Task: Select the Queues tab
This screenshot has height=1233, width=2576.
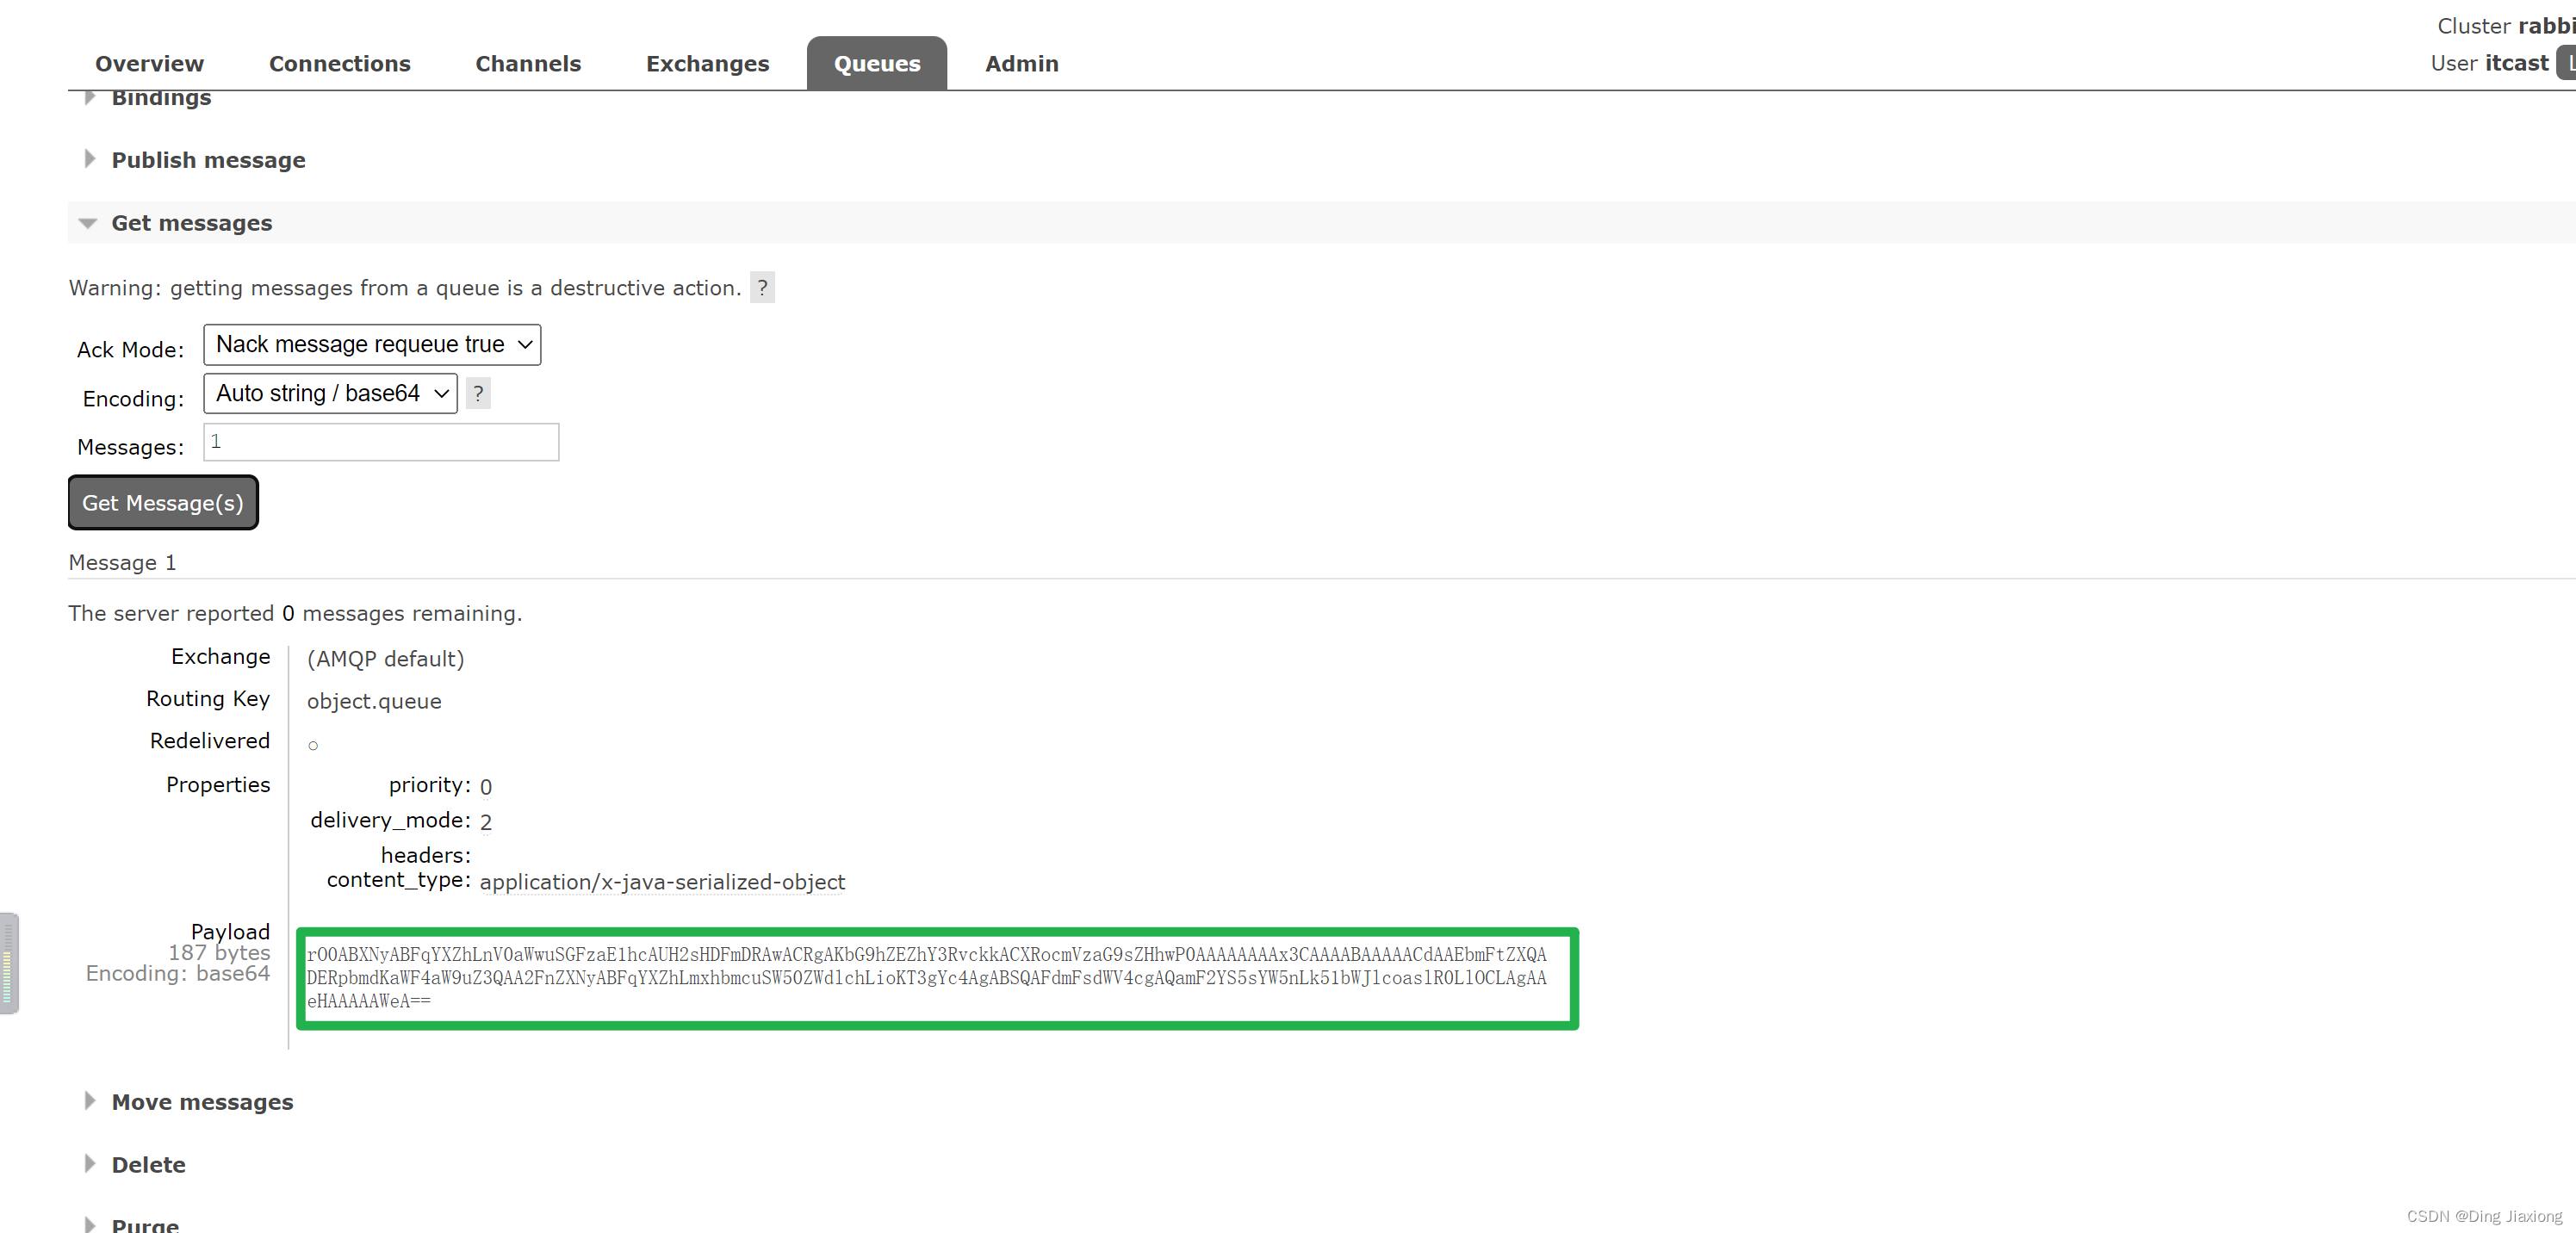Action: 877,64
